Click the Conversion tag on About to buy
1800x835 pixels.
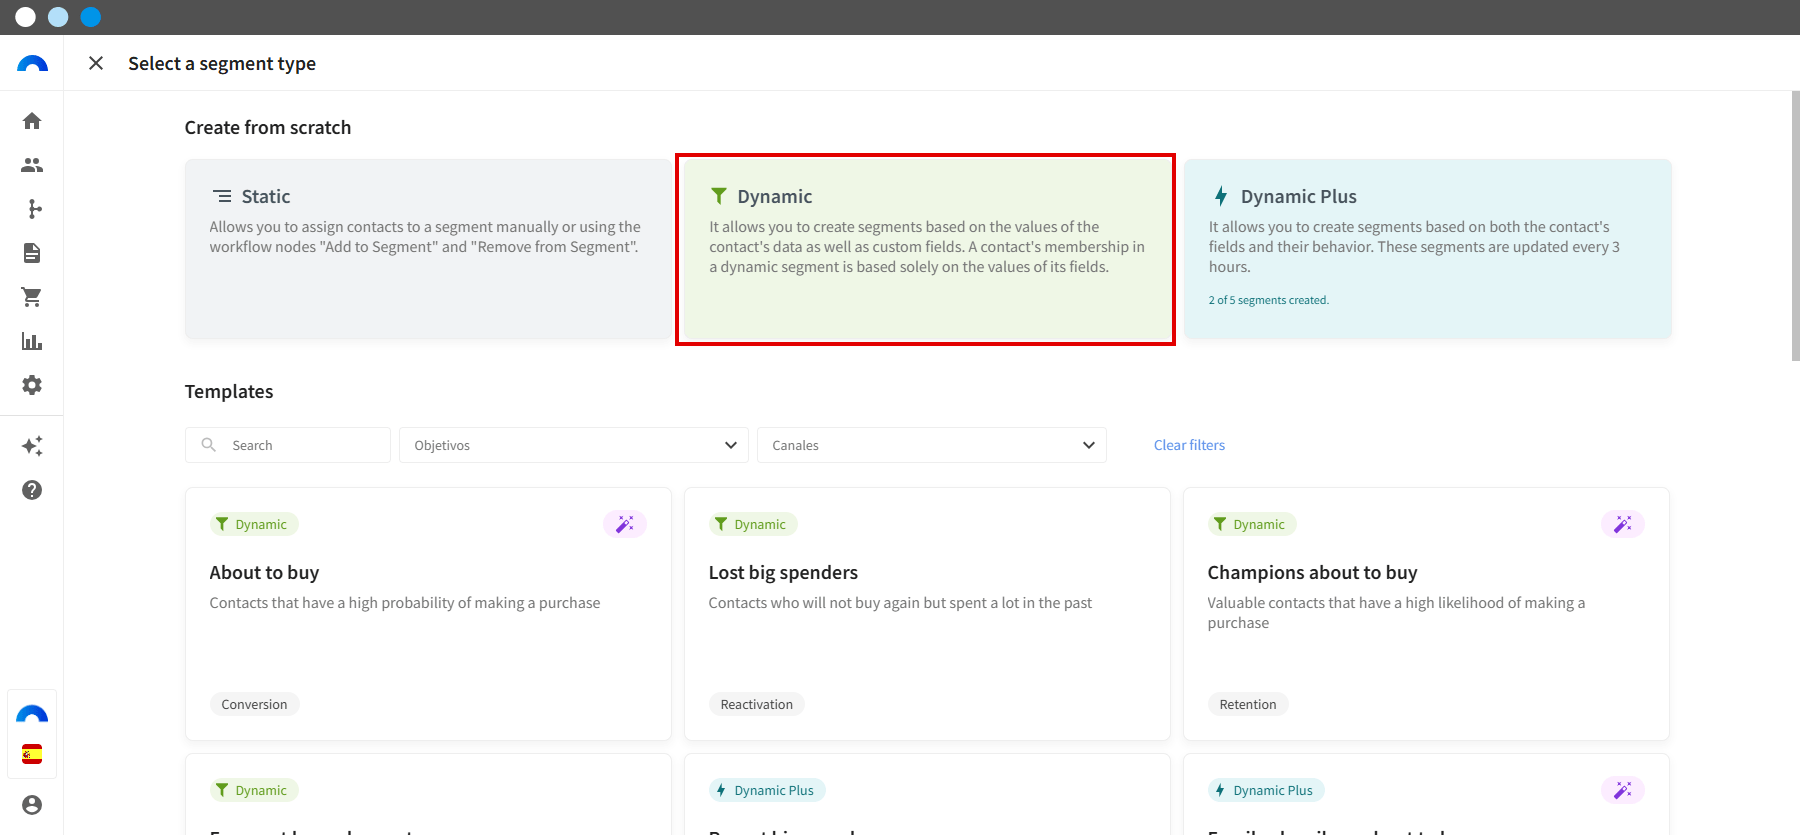[254, 704]
